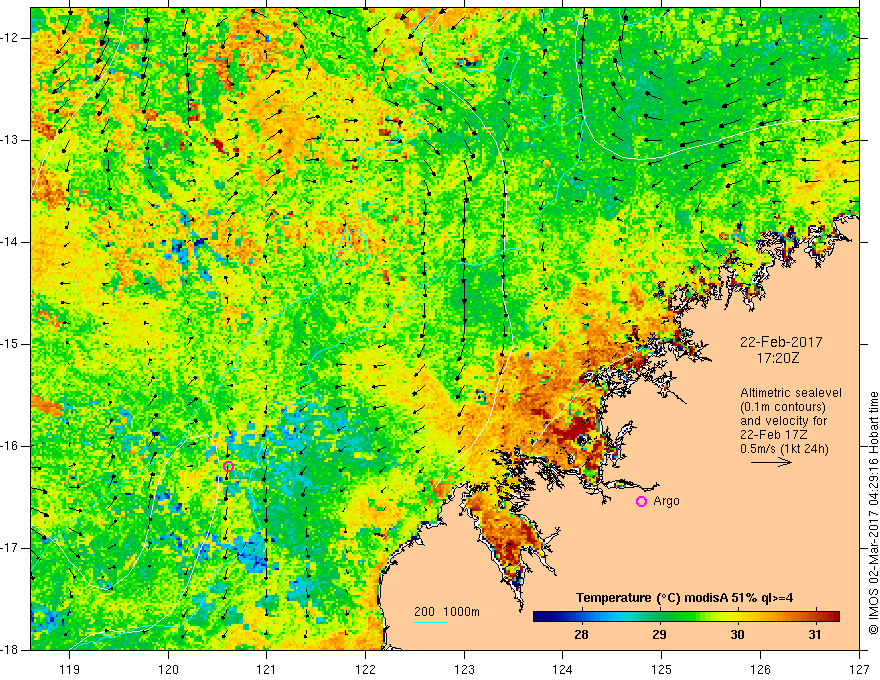Click the longitude axis label '121'

(x=267, y=669)
